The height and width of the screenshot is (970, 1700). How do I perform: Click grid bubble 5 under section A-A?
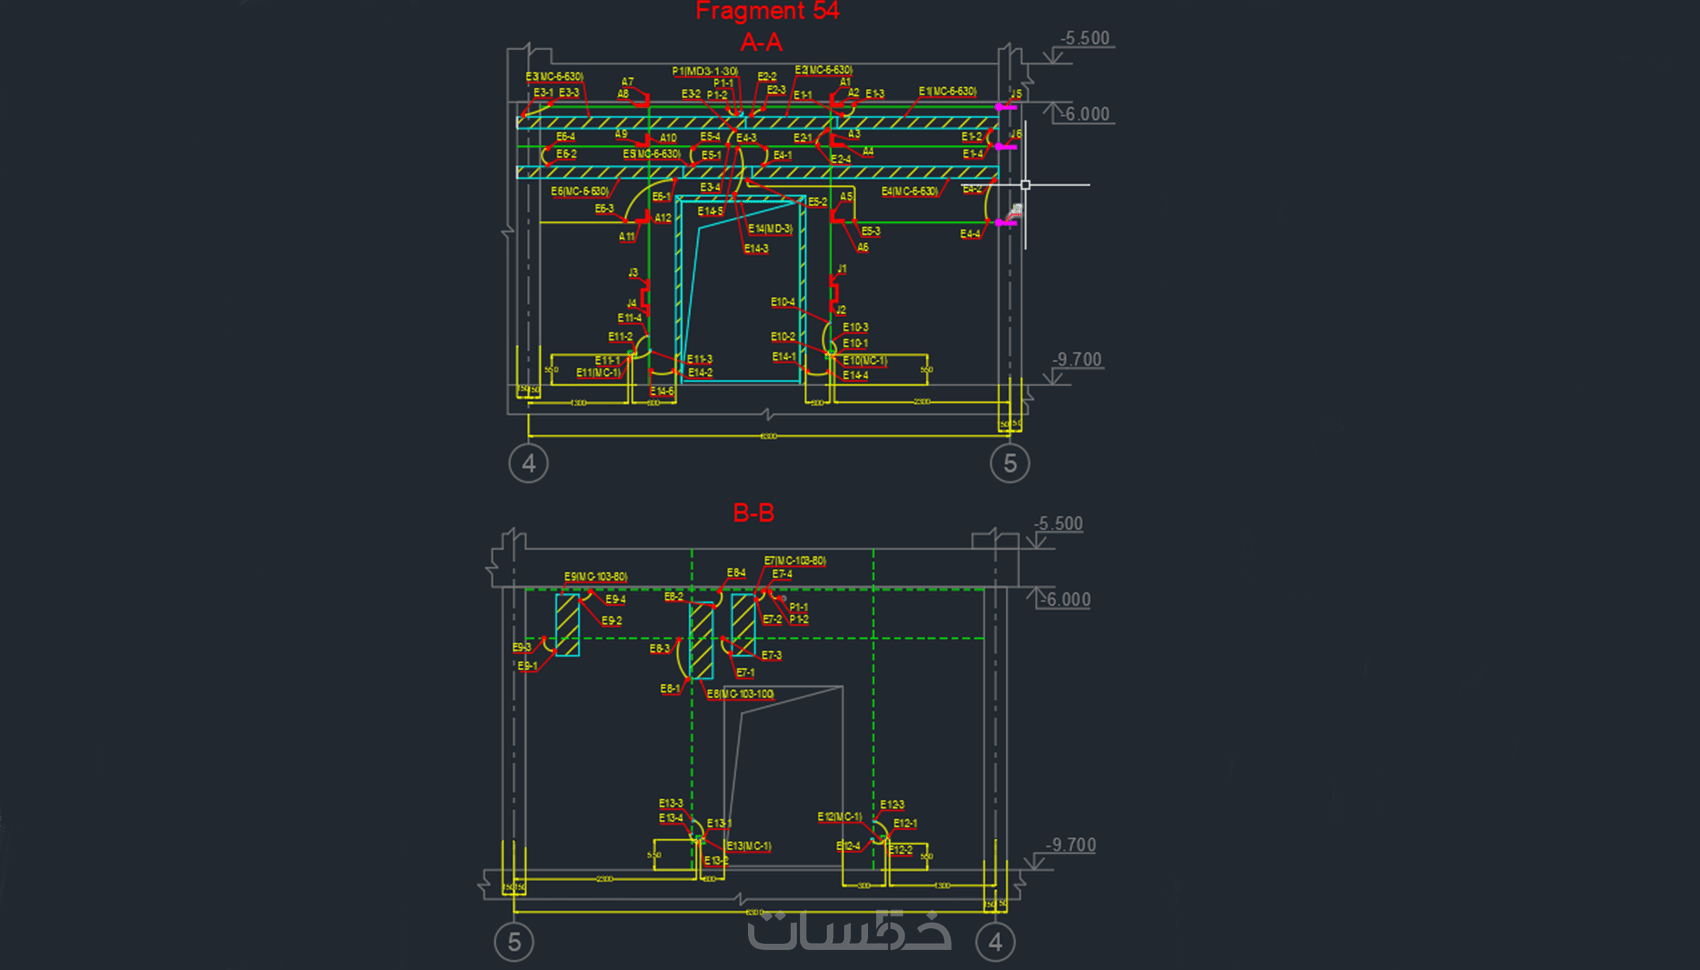[1010, 463]
